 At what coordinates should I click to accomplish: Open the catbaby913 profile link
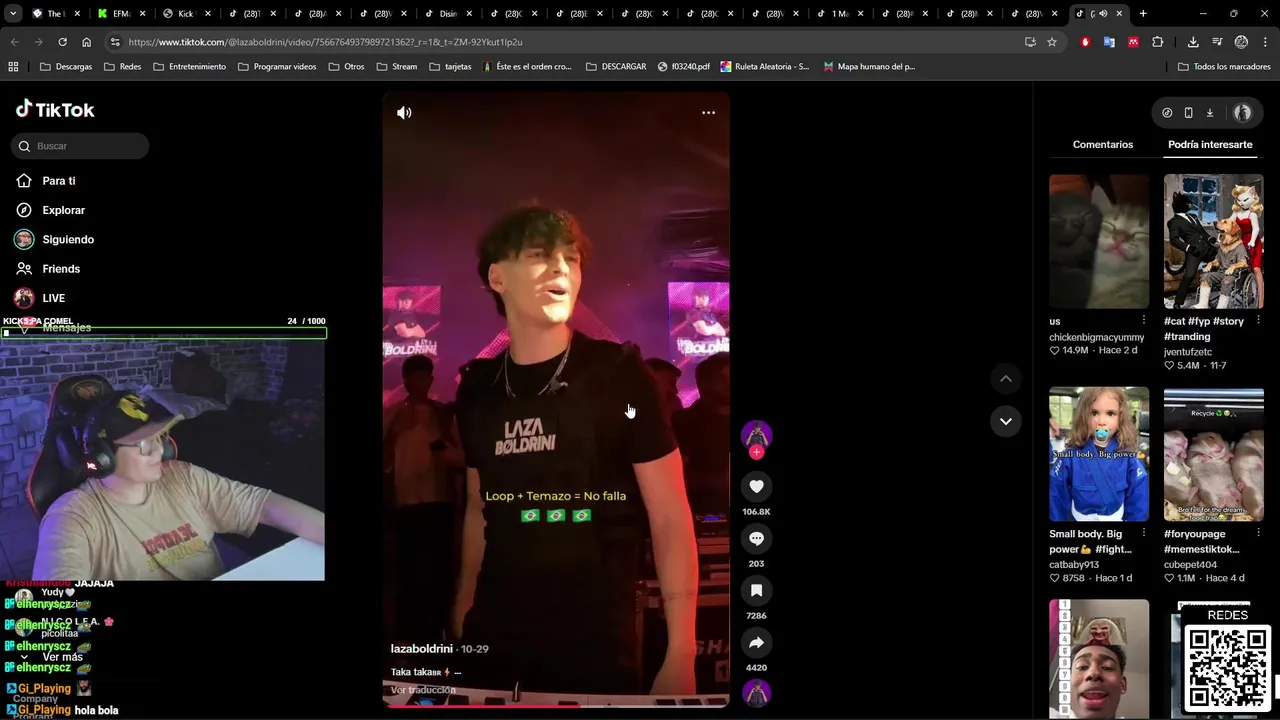[x=1075, y=564]
